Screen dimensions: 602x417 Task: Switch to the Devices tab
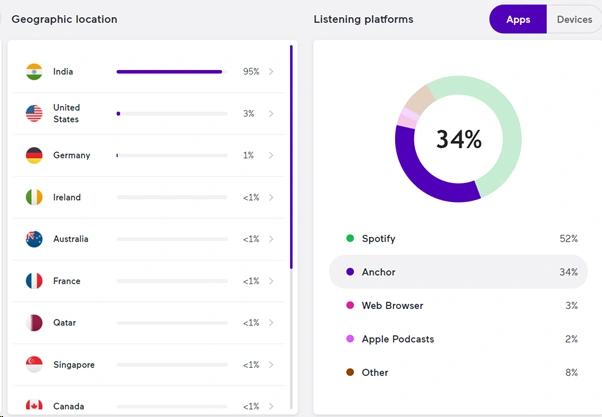574,20
